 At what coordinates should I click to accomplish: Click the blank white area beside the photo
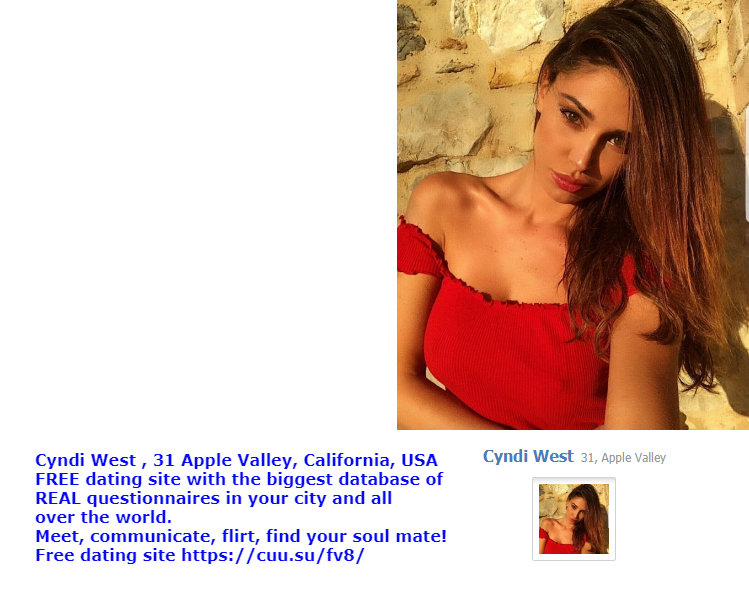point(198,215)
